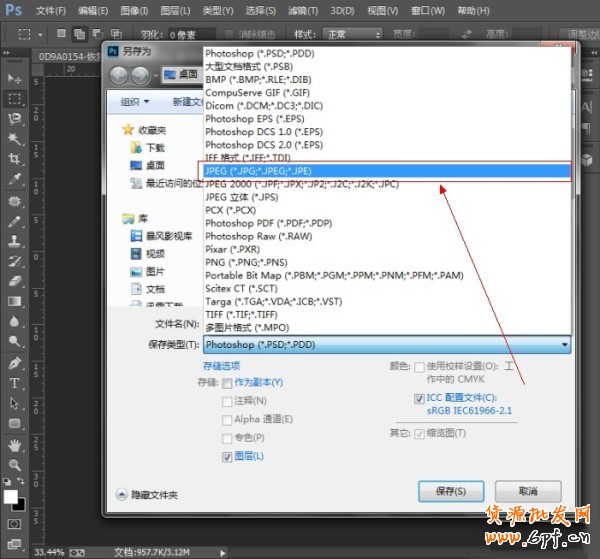
Task: Click the 保存(S) save button
Action: pyautogui.click(x=451, y=492)
